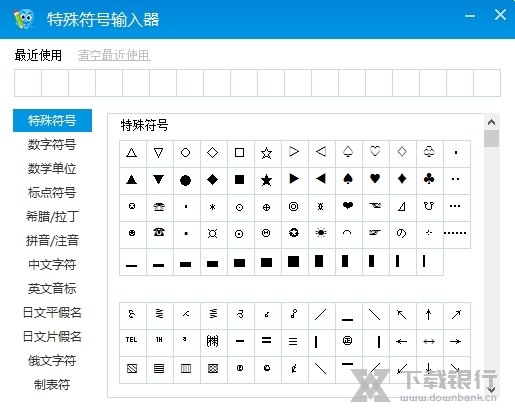Insert the hollow up-pointing triangle symbol
The image size is (515, 411).
(x=132, y=153)
